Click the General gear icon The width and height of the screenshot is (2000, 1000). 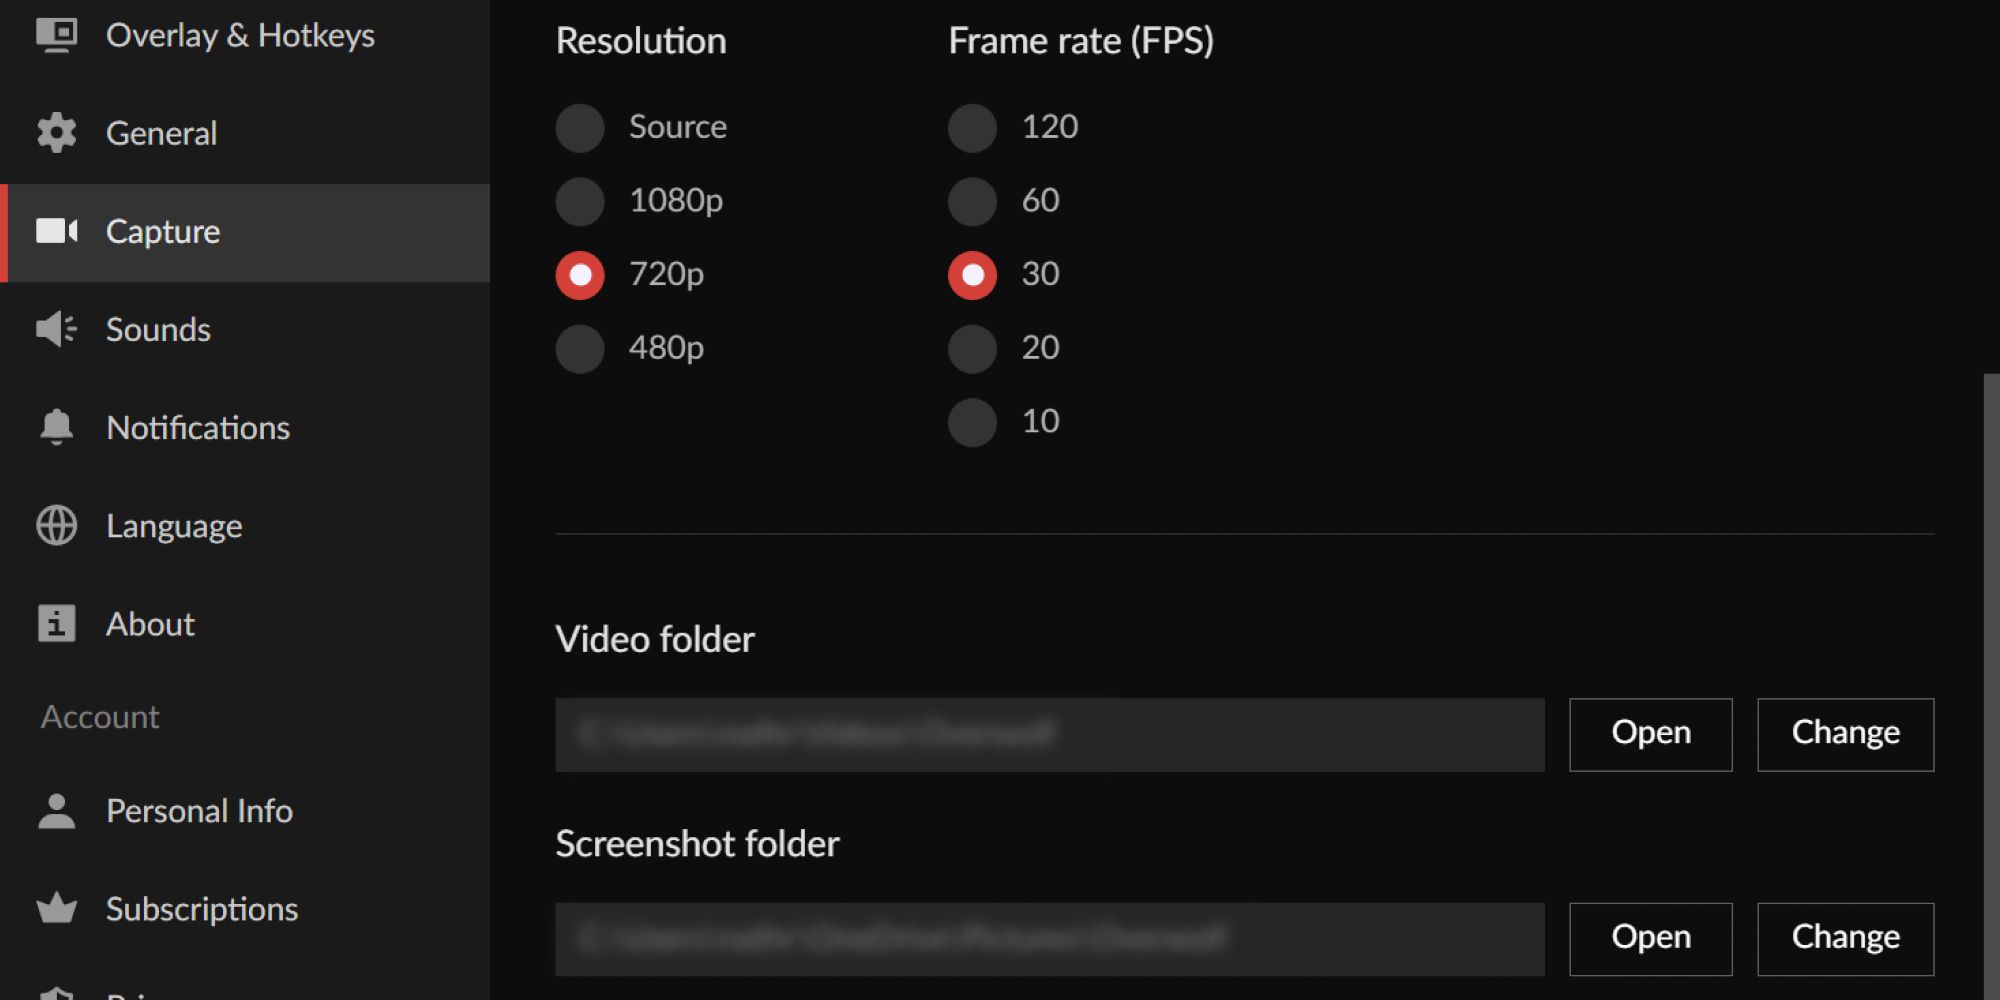(x=56, y=133)
